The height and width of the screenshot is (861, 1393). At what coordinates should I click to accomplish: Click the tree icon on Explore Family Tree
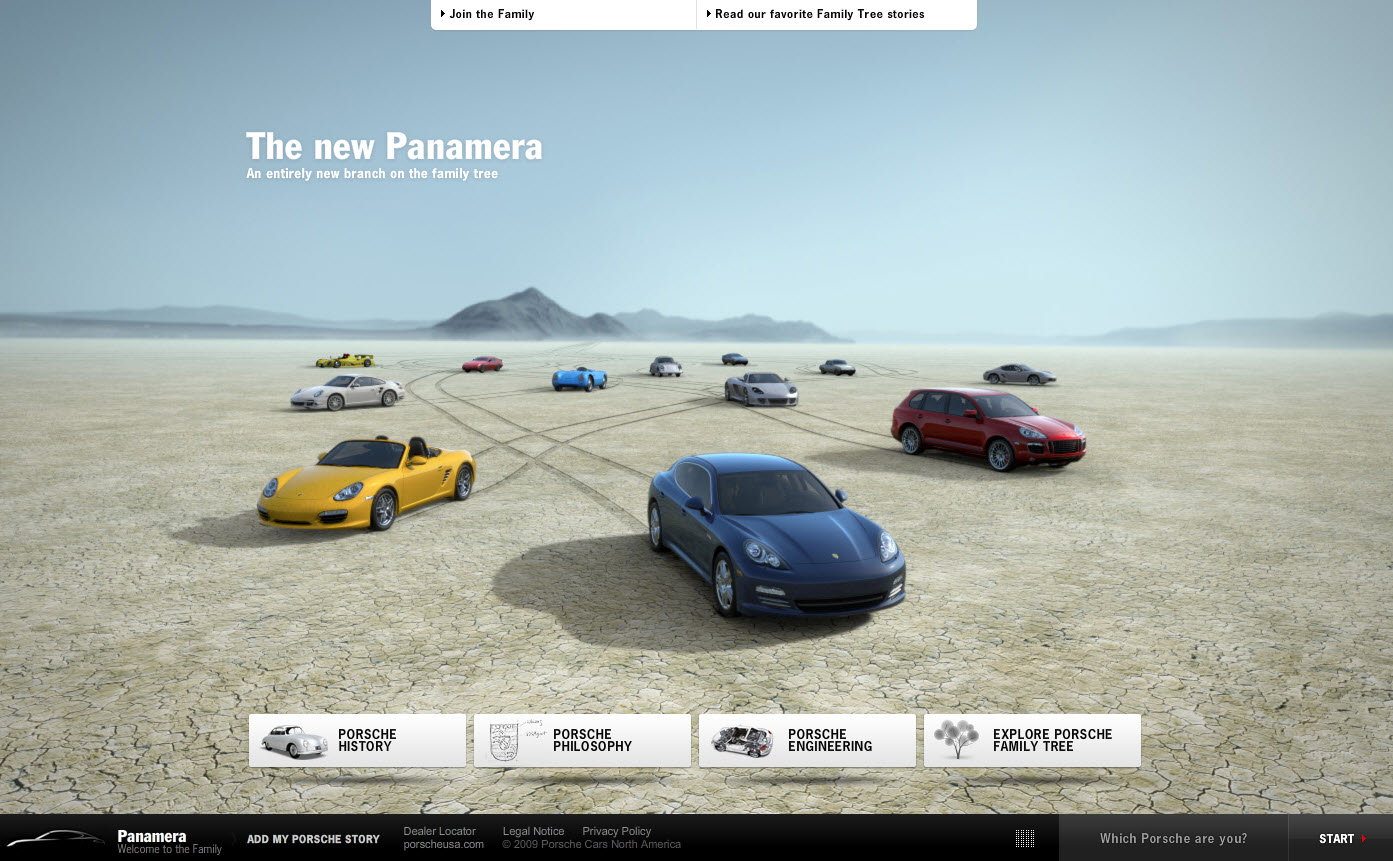[x=956, y=740]
